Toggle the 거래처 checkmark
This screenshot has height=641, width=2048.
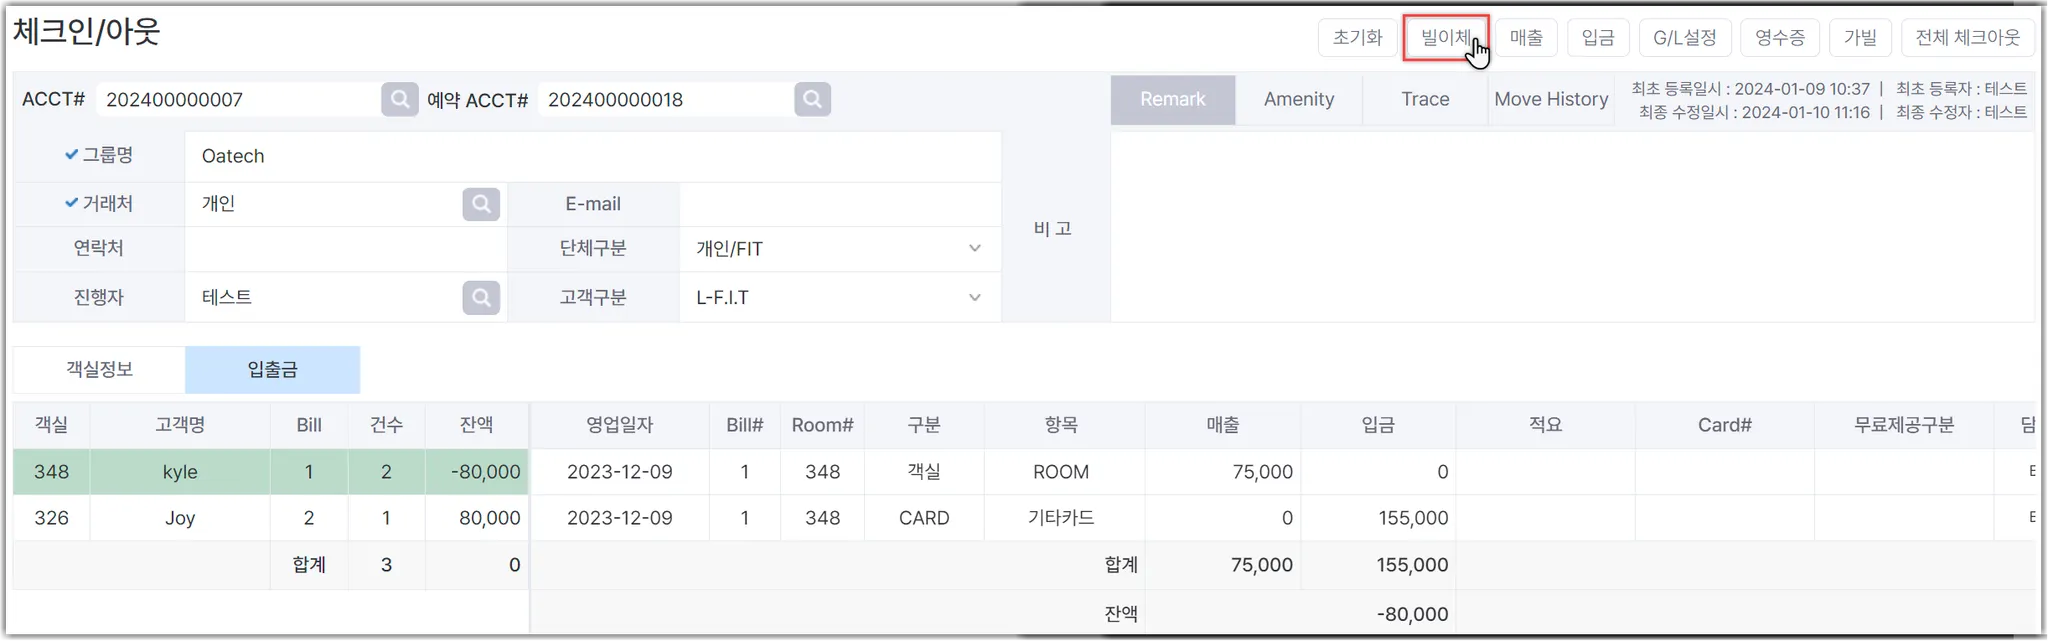click(72, 203)
